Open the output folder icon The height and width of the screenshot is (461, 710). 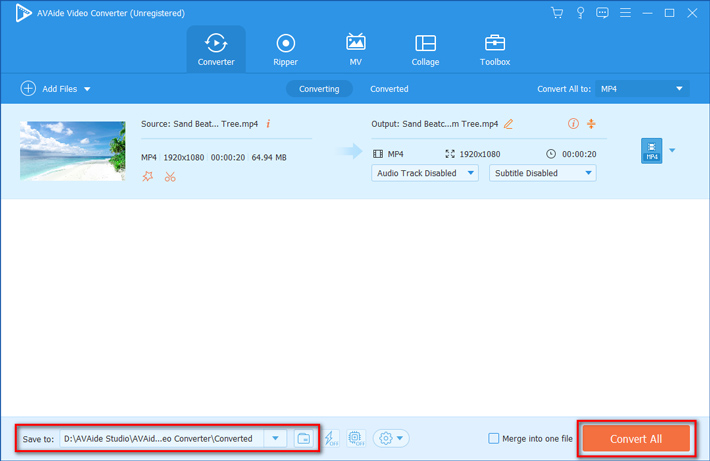[303, 439]
